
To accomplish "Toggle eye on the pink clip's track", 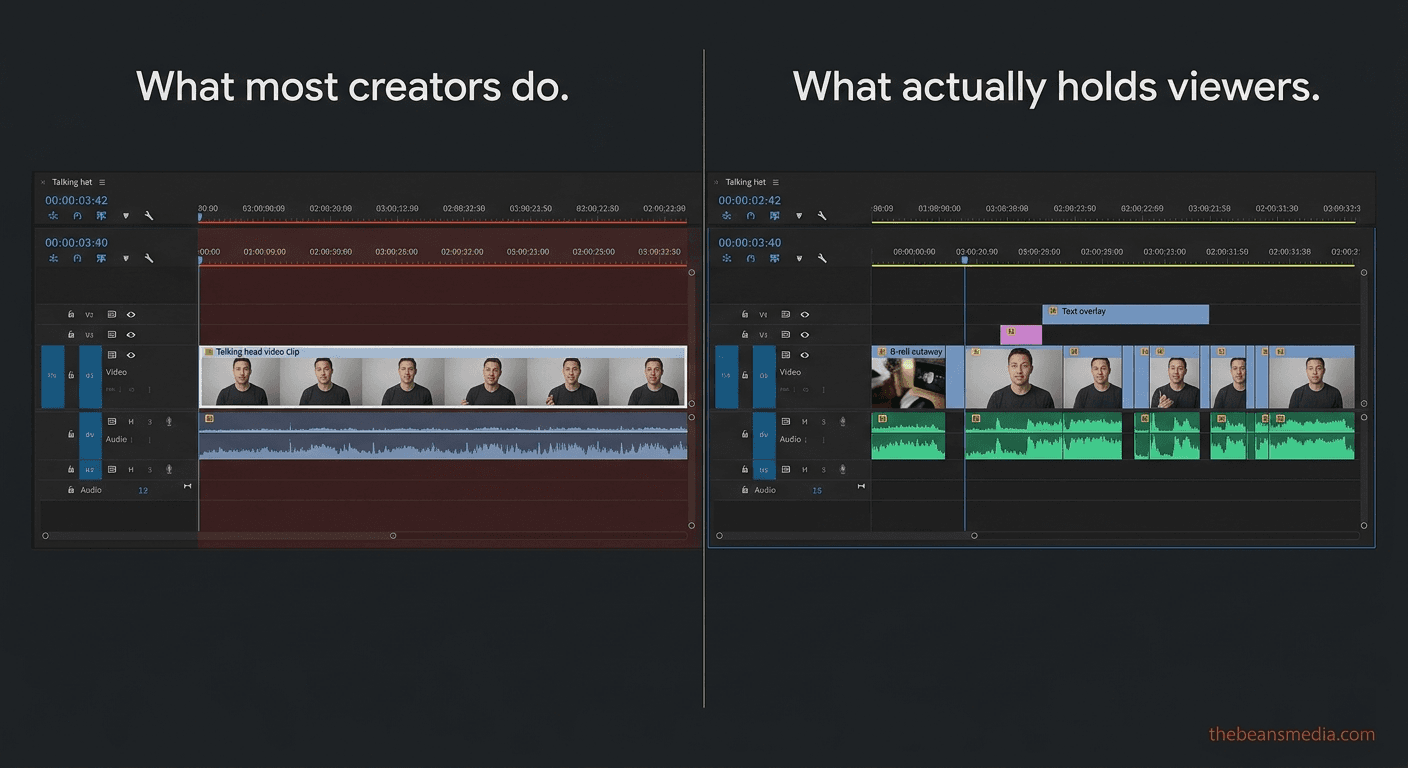I will coord(805,335).
